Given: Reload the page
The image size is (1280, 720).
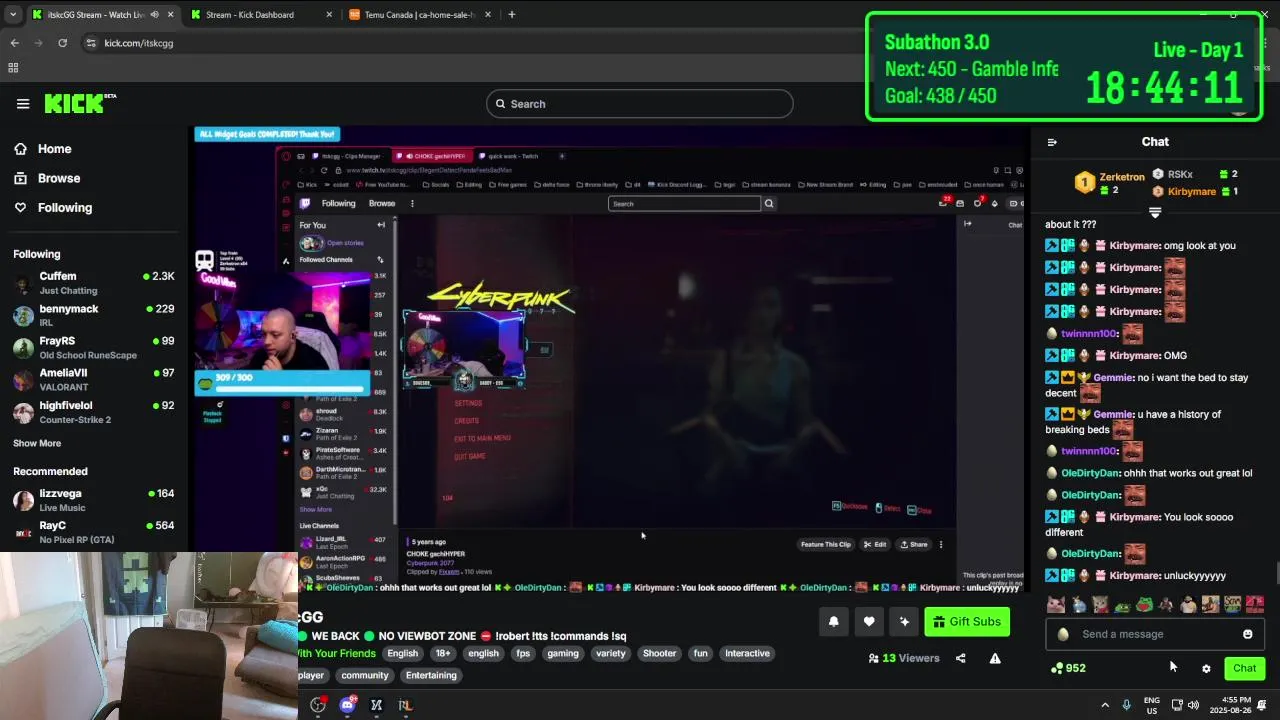Looking at the screenshot, I should (x=62, y=43).
